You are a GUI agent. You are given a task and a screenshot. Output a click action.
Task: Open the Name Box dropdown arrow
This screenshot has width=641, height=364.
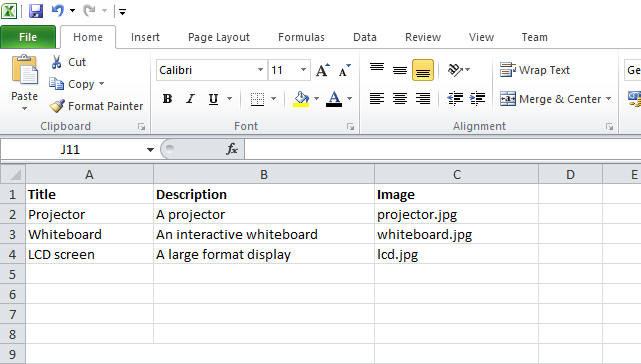click(x=150, y=150)
